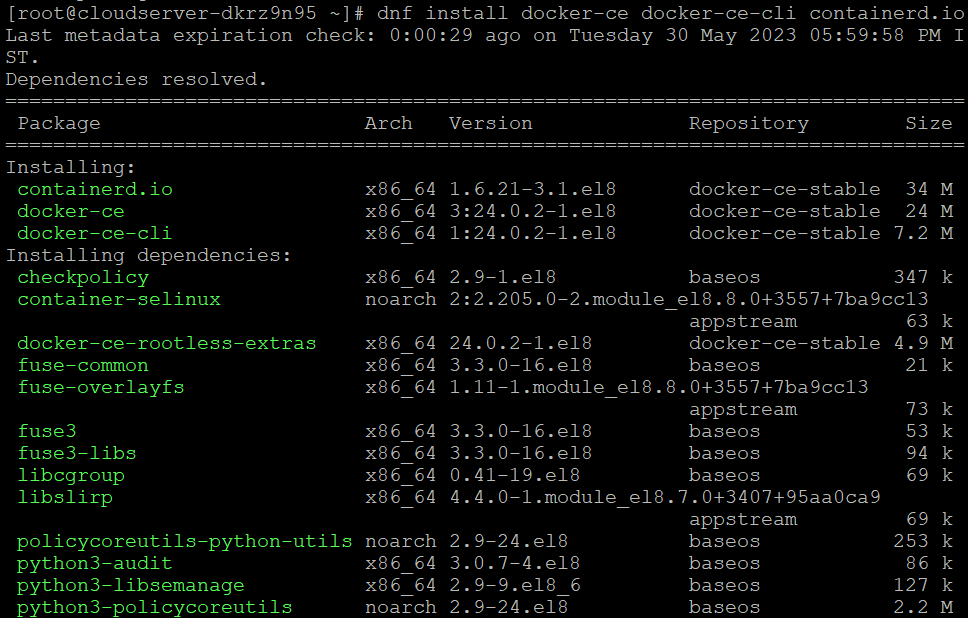Select the python3-audit package name
Image resolution: width=968 pixels, height=618 pixels.
pyautogui.click(x=94, y=563)
